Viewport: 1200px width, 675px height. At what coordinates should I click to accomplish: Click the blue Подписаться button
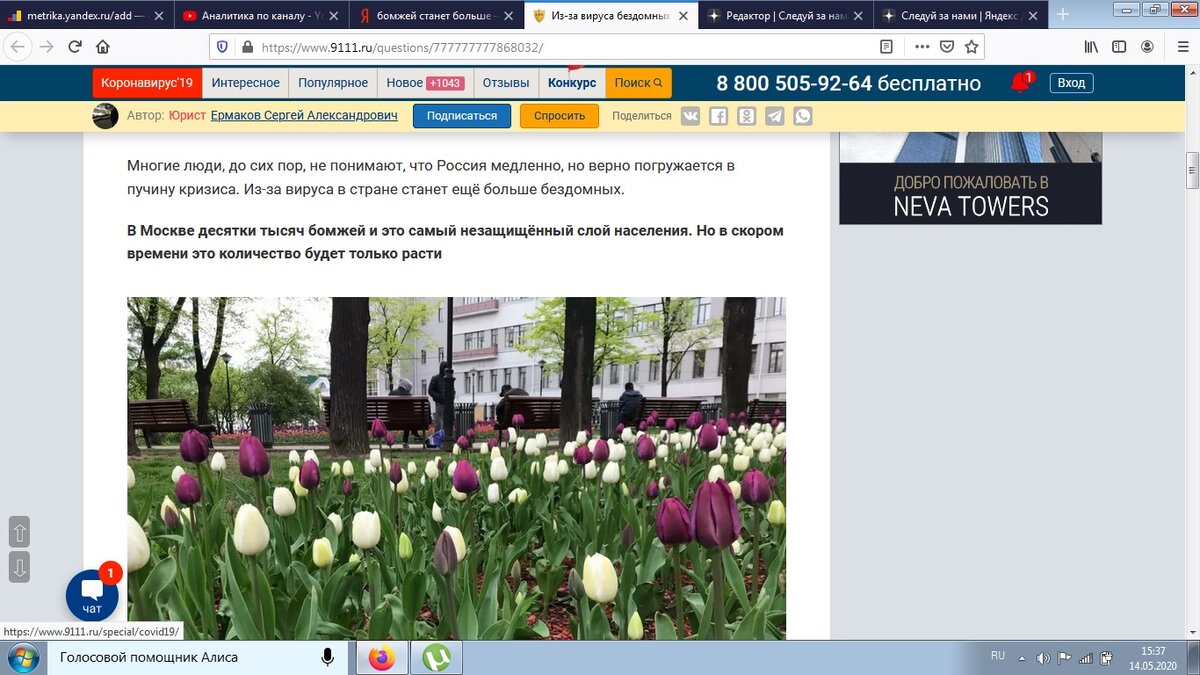pyautogui.click(x=462, y=116)
